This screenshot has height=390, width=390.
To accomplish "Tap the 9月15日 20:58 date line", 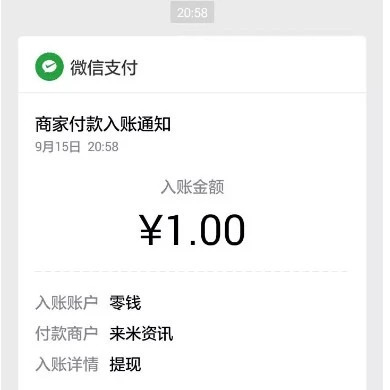I will click(x=77, y=147).
